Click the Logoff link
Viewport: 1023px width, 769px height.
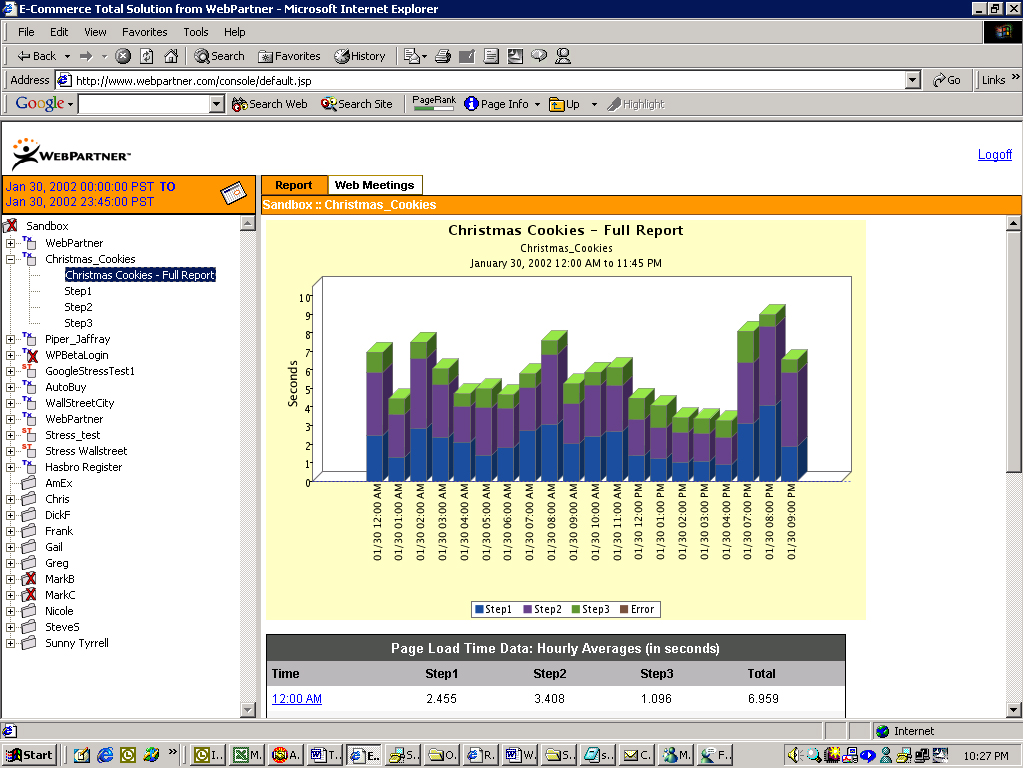994,155
